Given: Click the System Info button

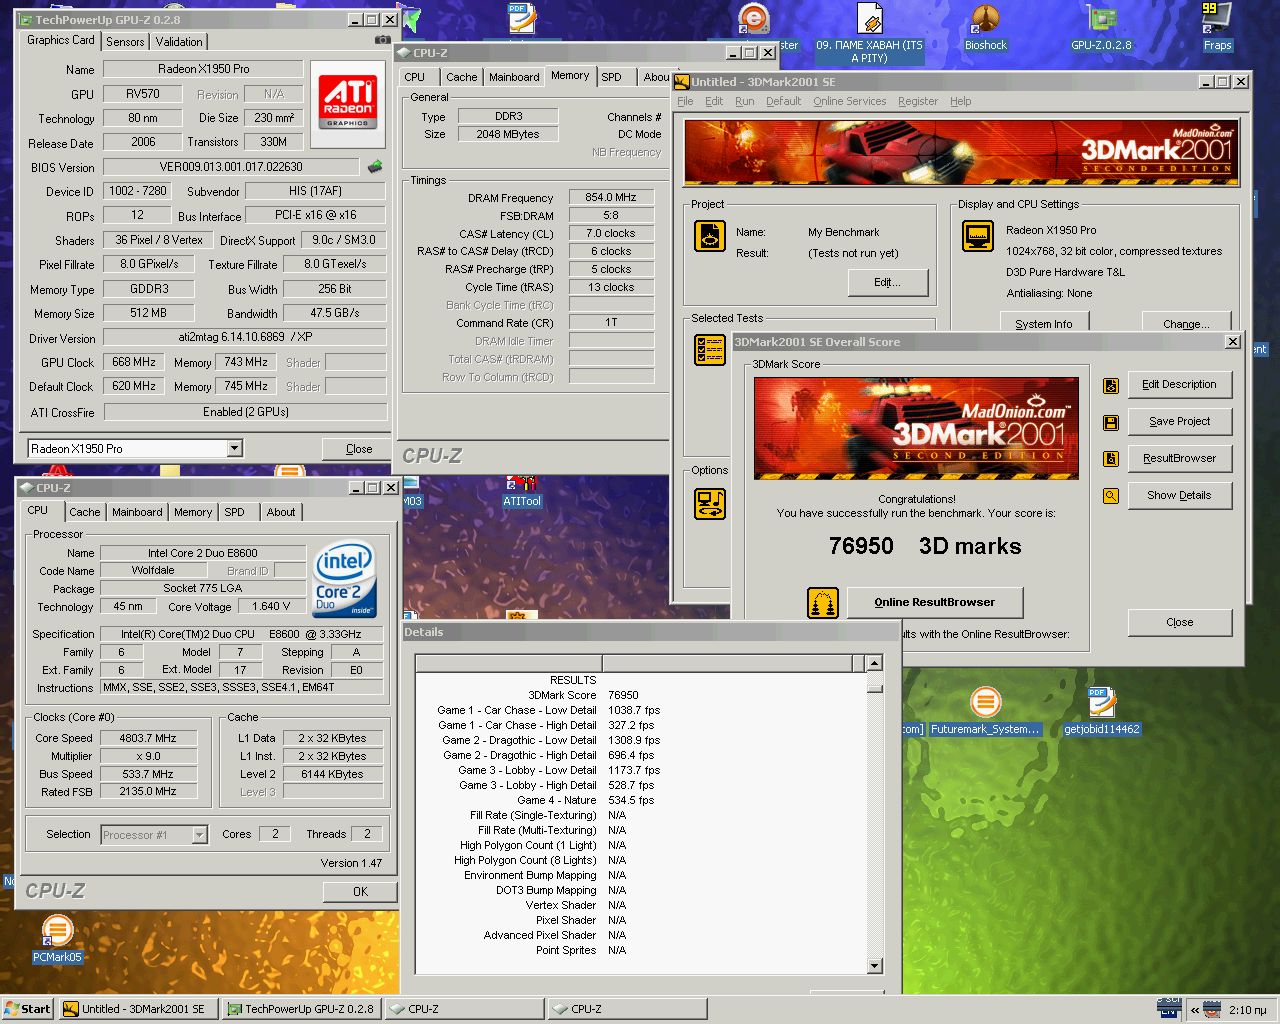Looking at the screenshot, I should tap(1044, 322).
